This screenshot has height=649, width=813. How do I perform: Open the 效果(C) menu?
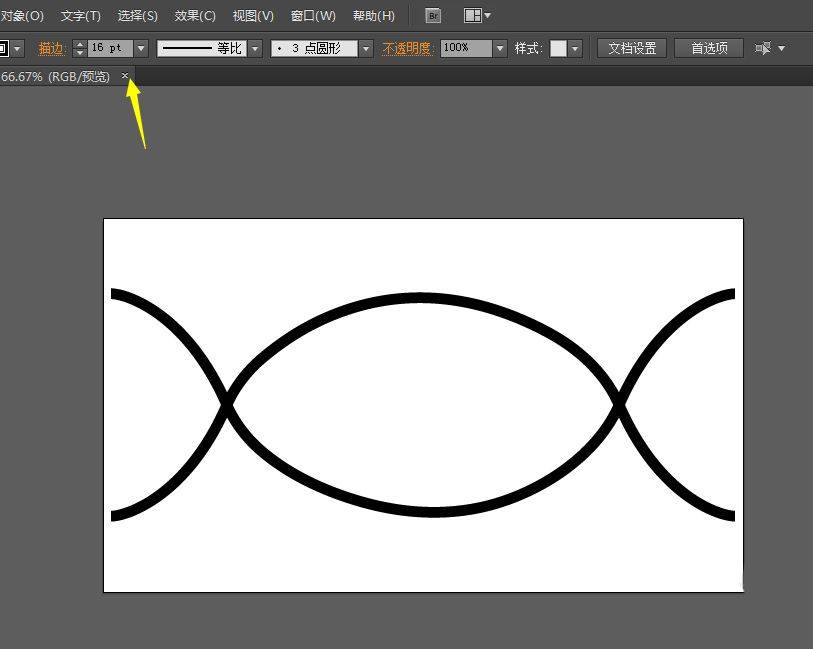(195, 16)
